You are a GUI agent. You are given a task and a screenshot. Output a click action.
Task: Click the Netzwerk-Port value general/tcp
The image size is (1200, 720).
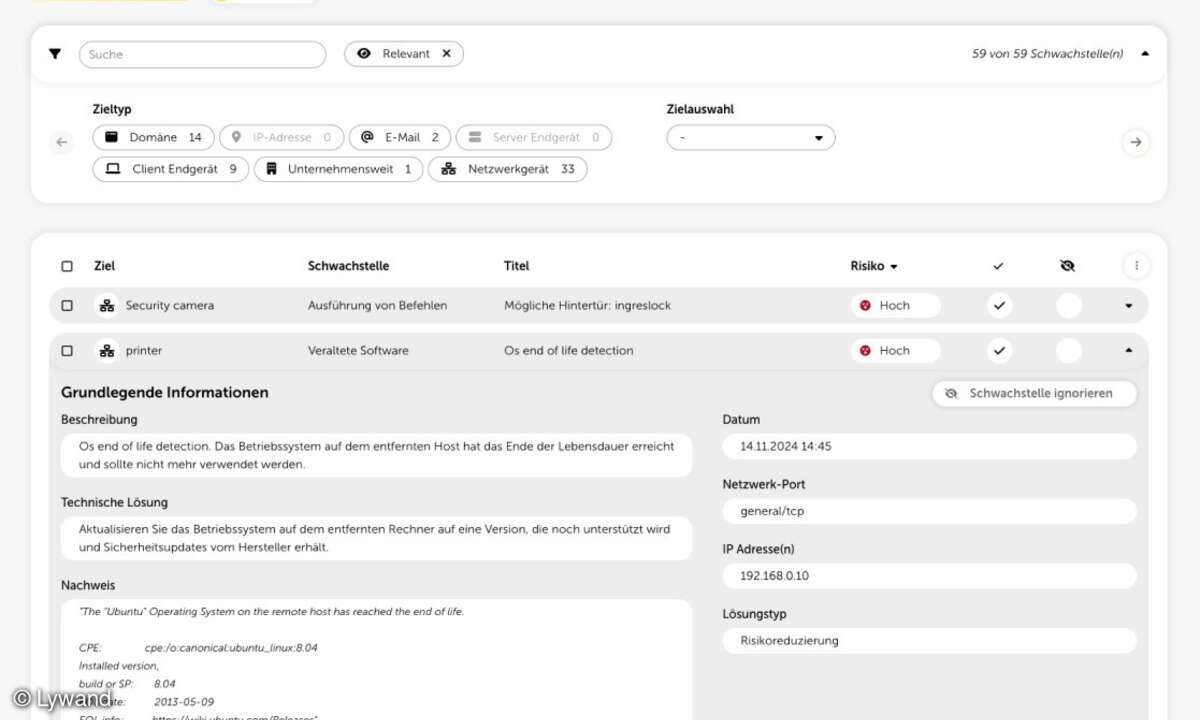click(x=929, y=511)
